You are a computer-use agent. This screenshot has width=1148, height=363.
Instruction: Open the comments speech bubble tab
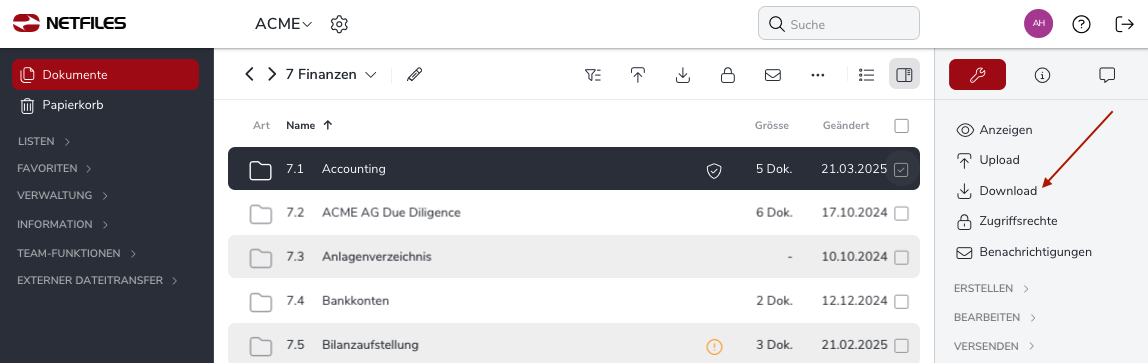pyautogui.click(x=1107, y=75)
